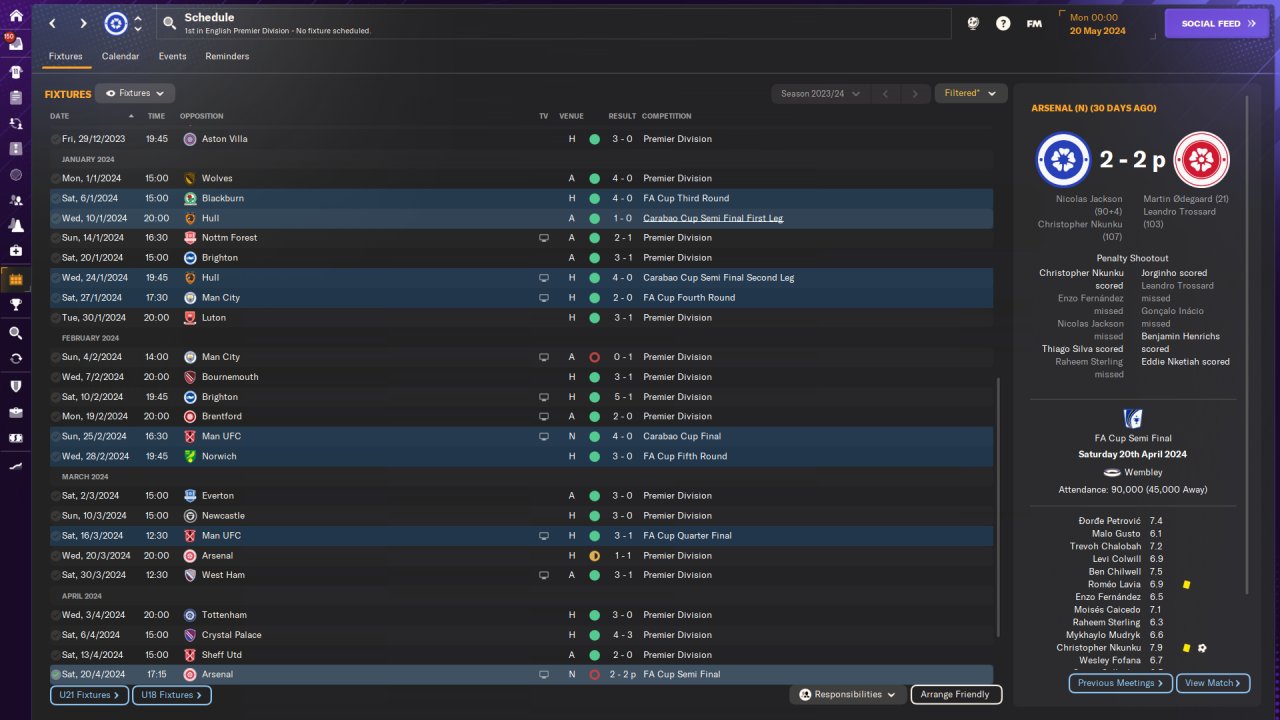
Task: Switch to the Reminders tab
Action: tap(228, 56)
